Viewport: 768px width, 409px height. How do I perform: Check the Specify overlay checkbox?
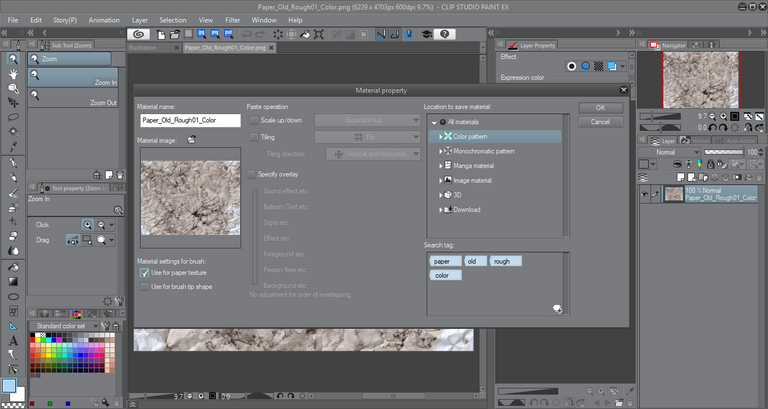(x=251, y=174)
